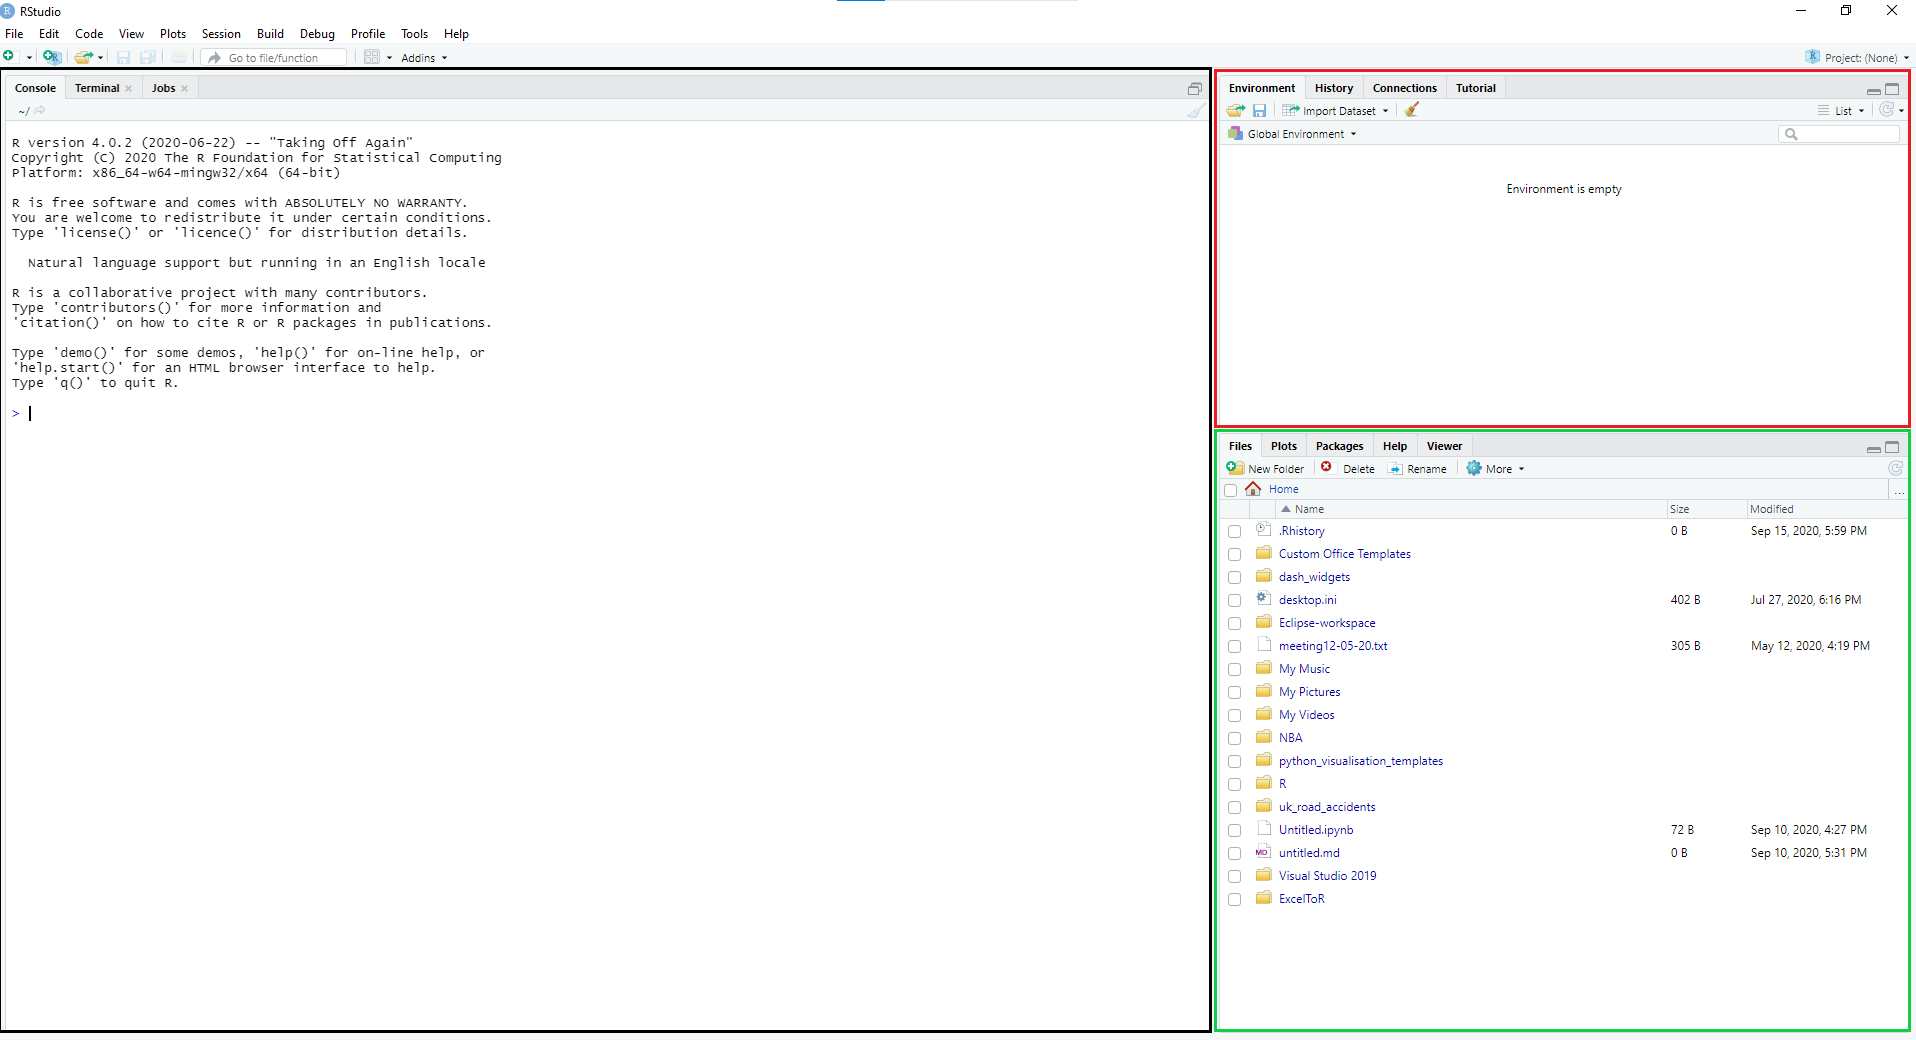Viewport: 1916px width, 1040px height.
Task: Clear the console with the broom icon
Action: click(1195, 111)
